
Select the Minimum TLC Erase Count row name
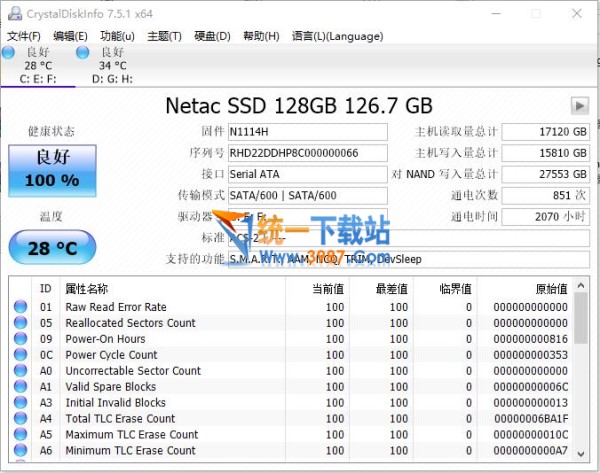(130, 450)
